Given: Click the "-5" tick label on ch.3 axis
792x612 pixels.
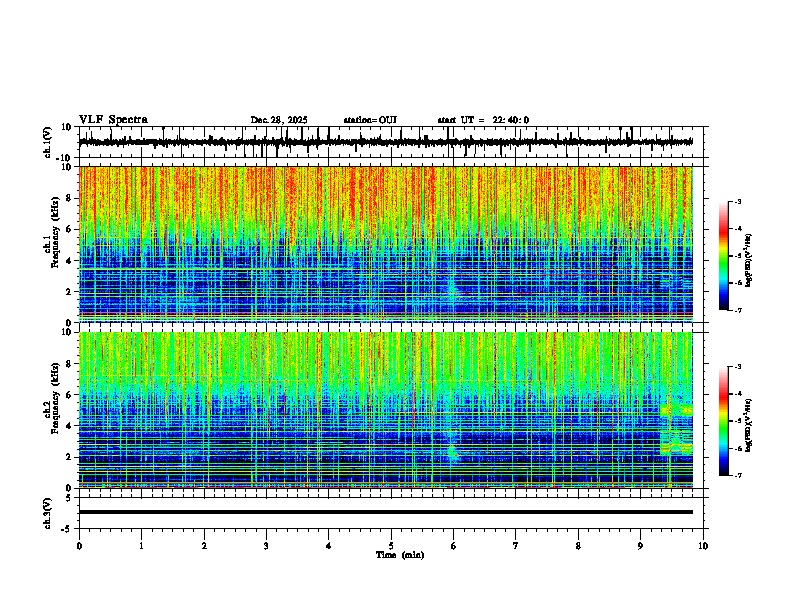Looking at the screenshot, I should tap(67, 529).
